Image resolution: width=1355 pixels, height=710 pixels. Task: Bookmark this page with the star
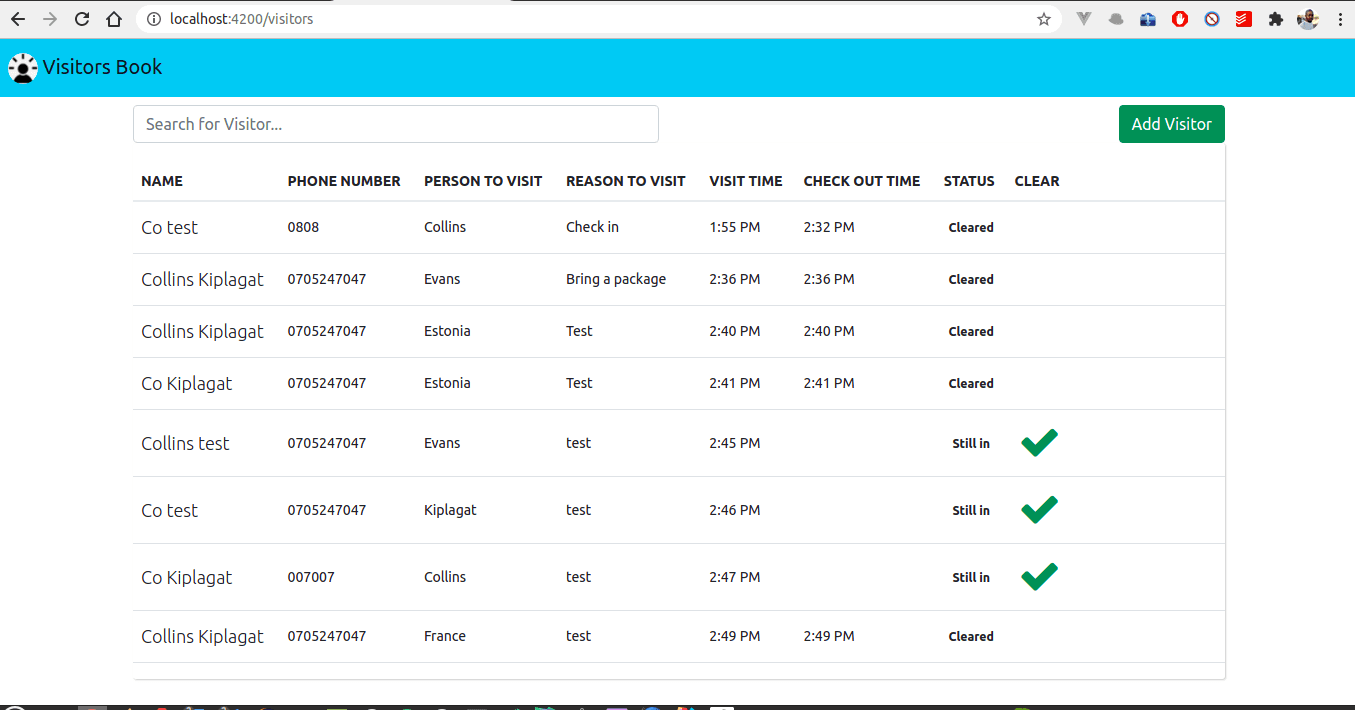click(1044, 19)
